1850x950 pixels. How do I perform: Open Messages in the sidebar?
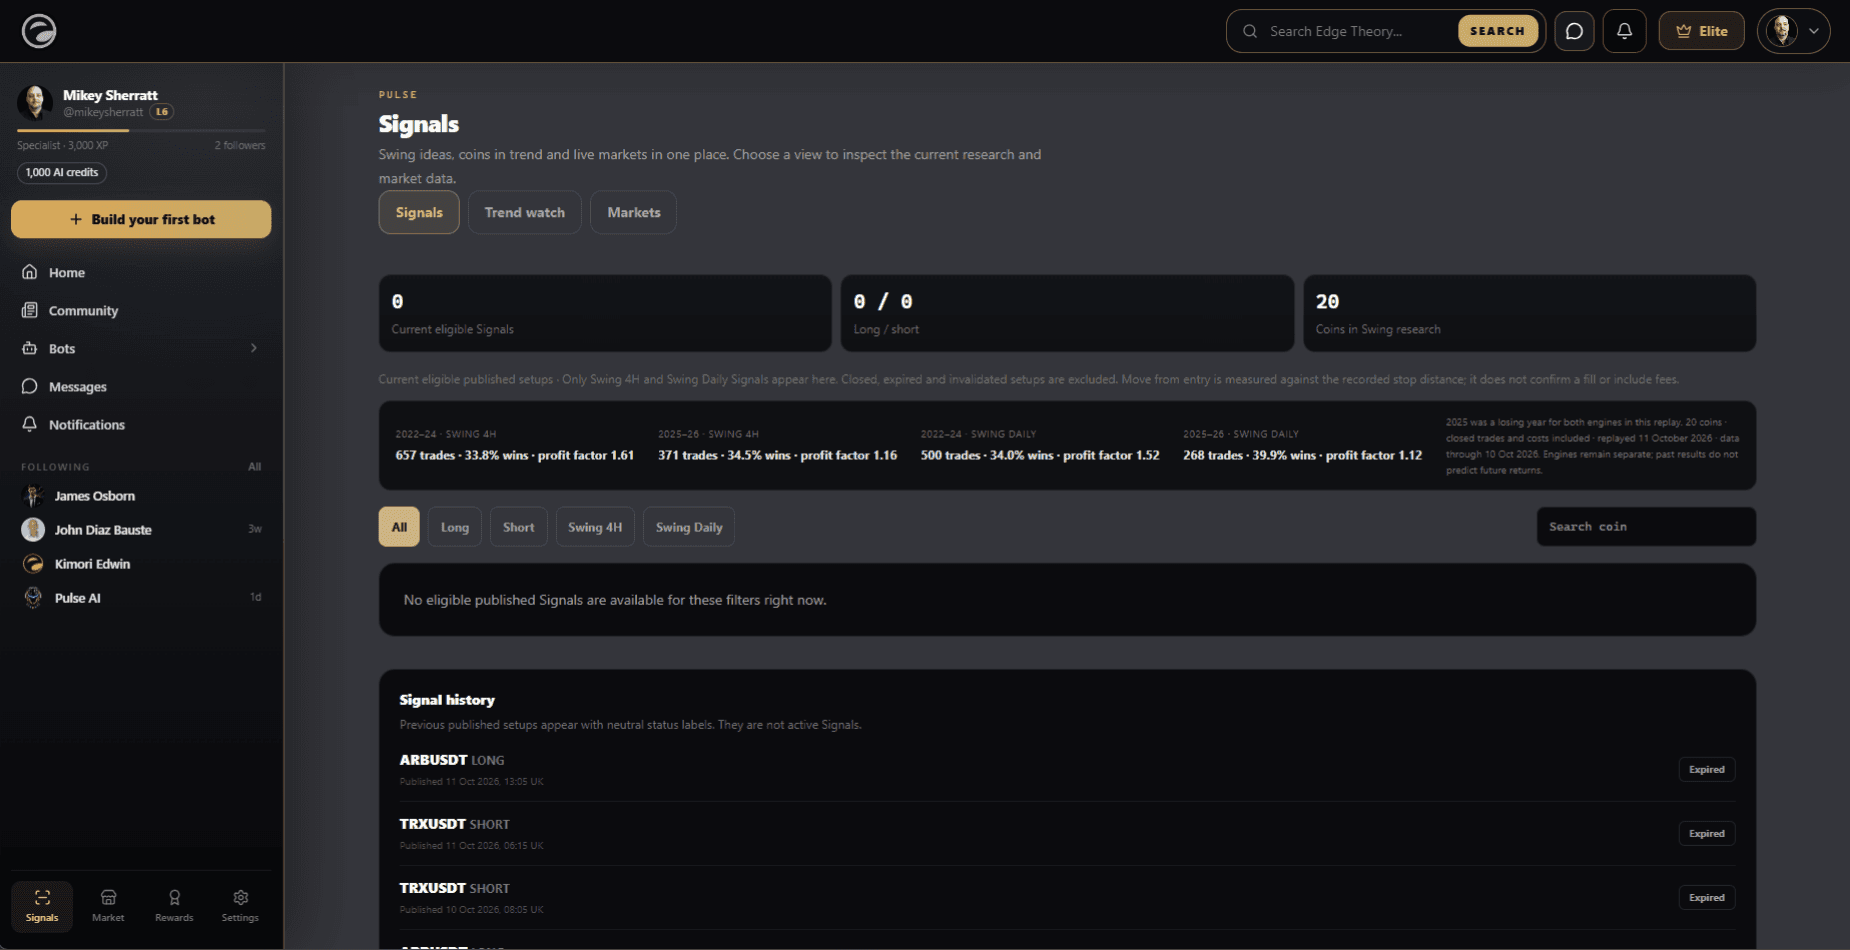point(141,386)
